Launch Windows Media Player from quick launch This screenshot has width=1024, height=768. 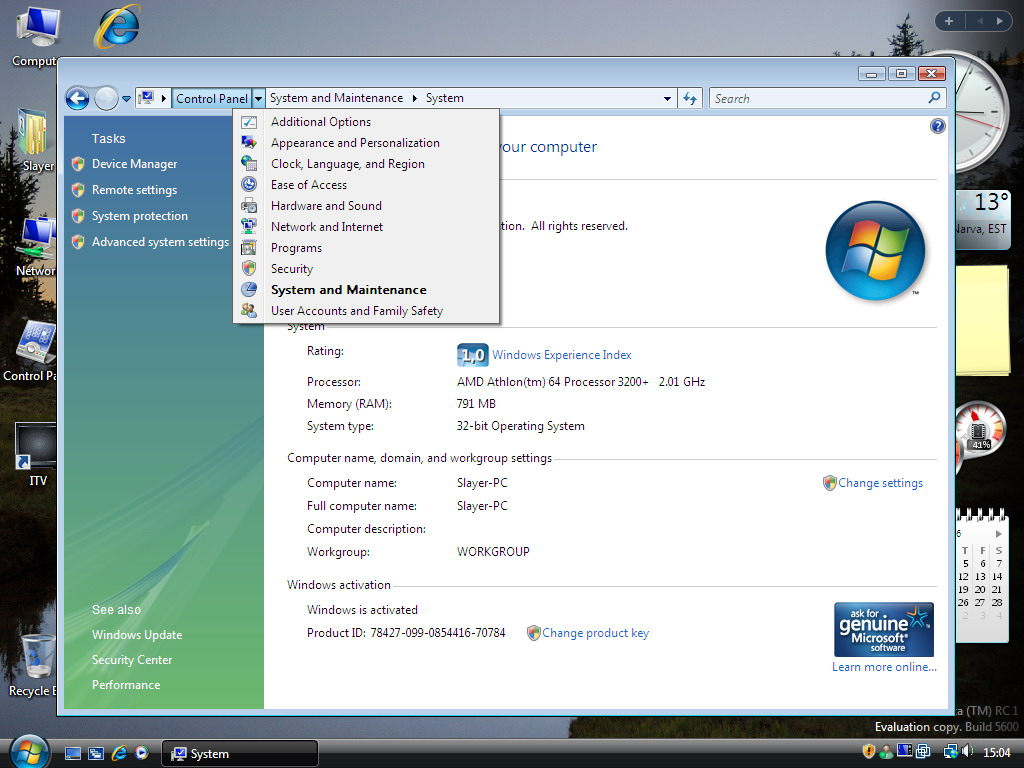click(142, 753)
